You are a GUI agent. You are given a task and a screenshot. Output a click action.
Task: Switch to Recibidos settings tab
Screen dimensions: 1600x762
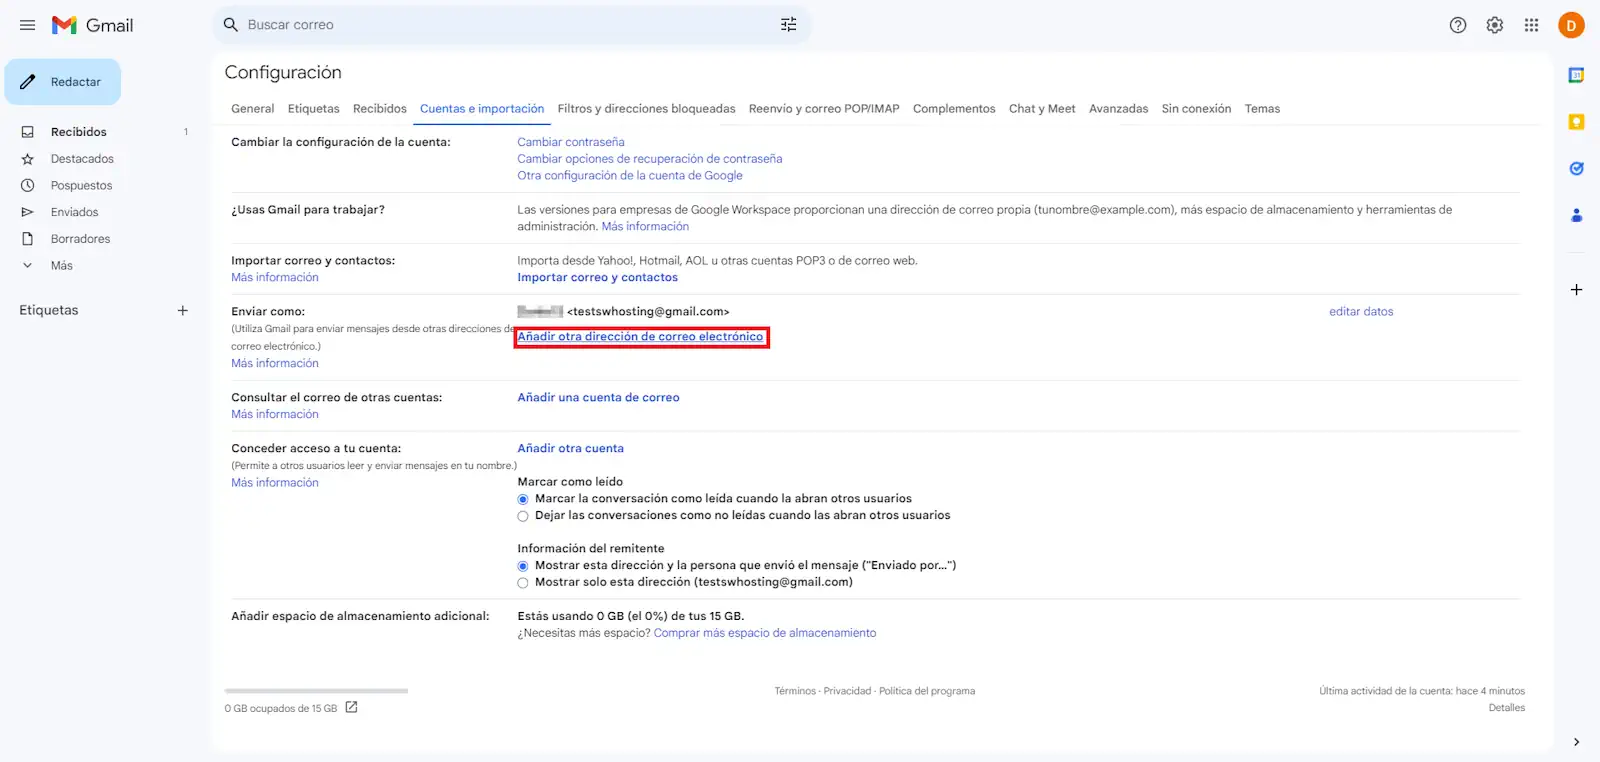pyautogui.click(x=380, y=109)
